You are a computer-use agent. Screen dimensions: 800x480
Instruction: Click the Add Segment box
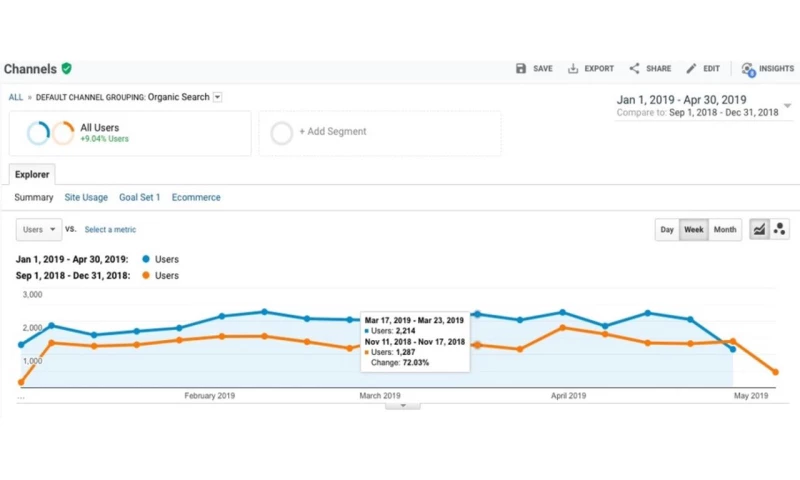click(380, 132)
